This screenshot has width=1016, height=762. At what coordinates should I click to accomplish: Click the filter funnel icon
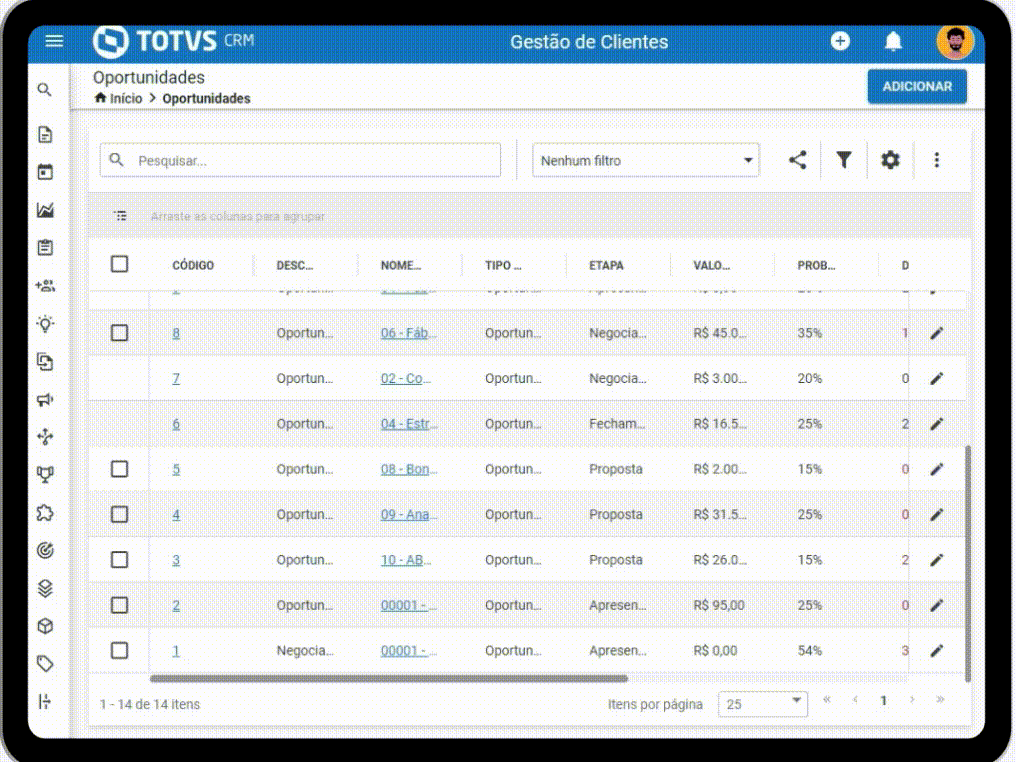tap(844, 160)
